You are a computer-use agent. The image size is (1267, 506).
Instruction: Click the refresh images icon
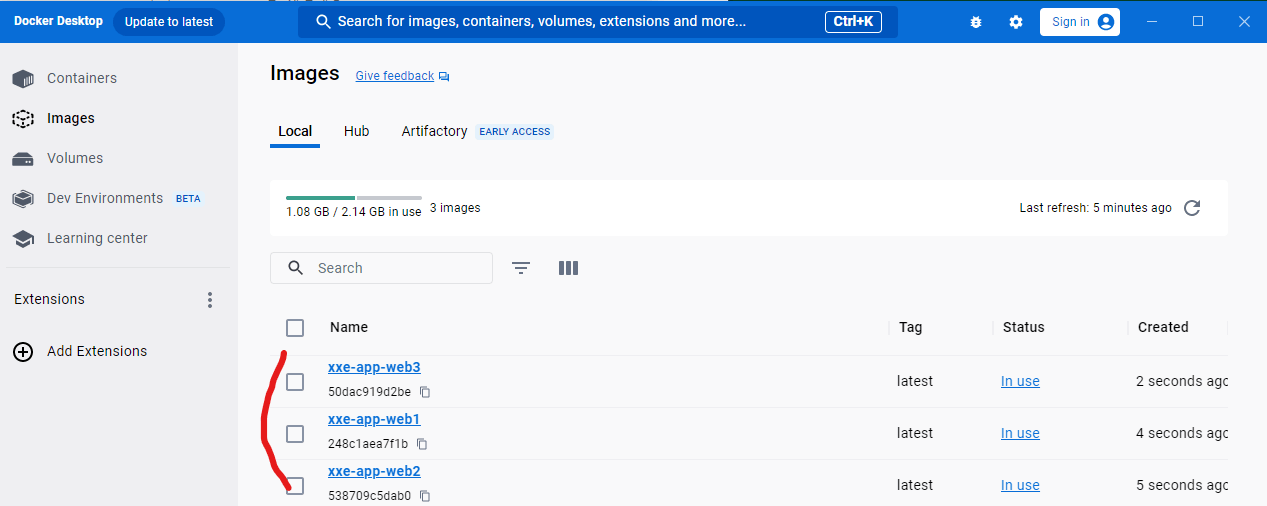click(1192, 208)
